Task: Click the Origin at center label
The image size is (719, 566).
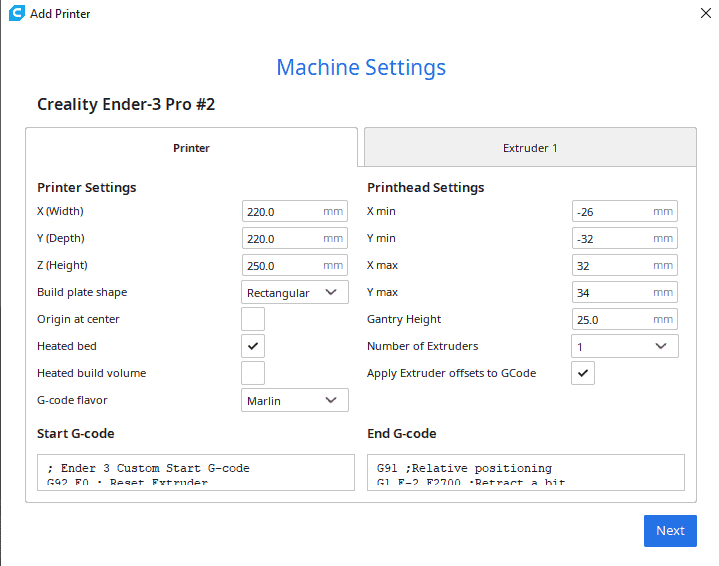Action: click(x=78, y=319)
